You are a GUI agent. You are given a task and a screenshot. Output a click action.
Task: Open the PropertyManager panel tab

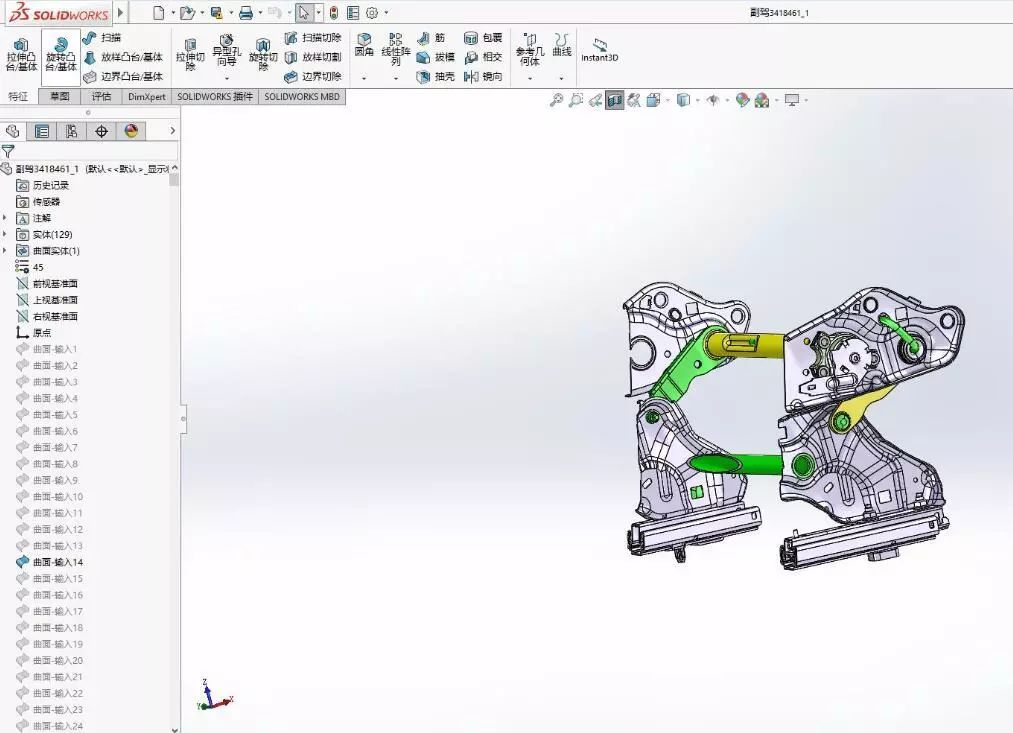pyautogui.click(x=41, y=131)
